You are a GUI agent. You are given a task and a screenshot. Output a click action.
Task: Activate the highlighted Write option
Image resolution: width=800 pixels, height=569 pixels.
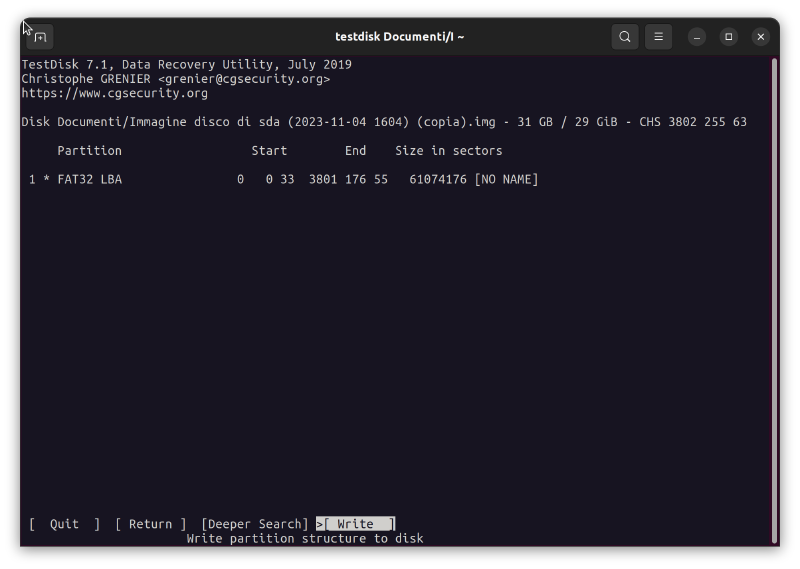pos(356,524)
